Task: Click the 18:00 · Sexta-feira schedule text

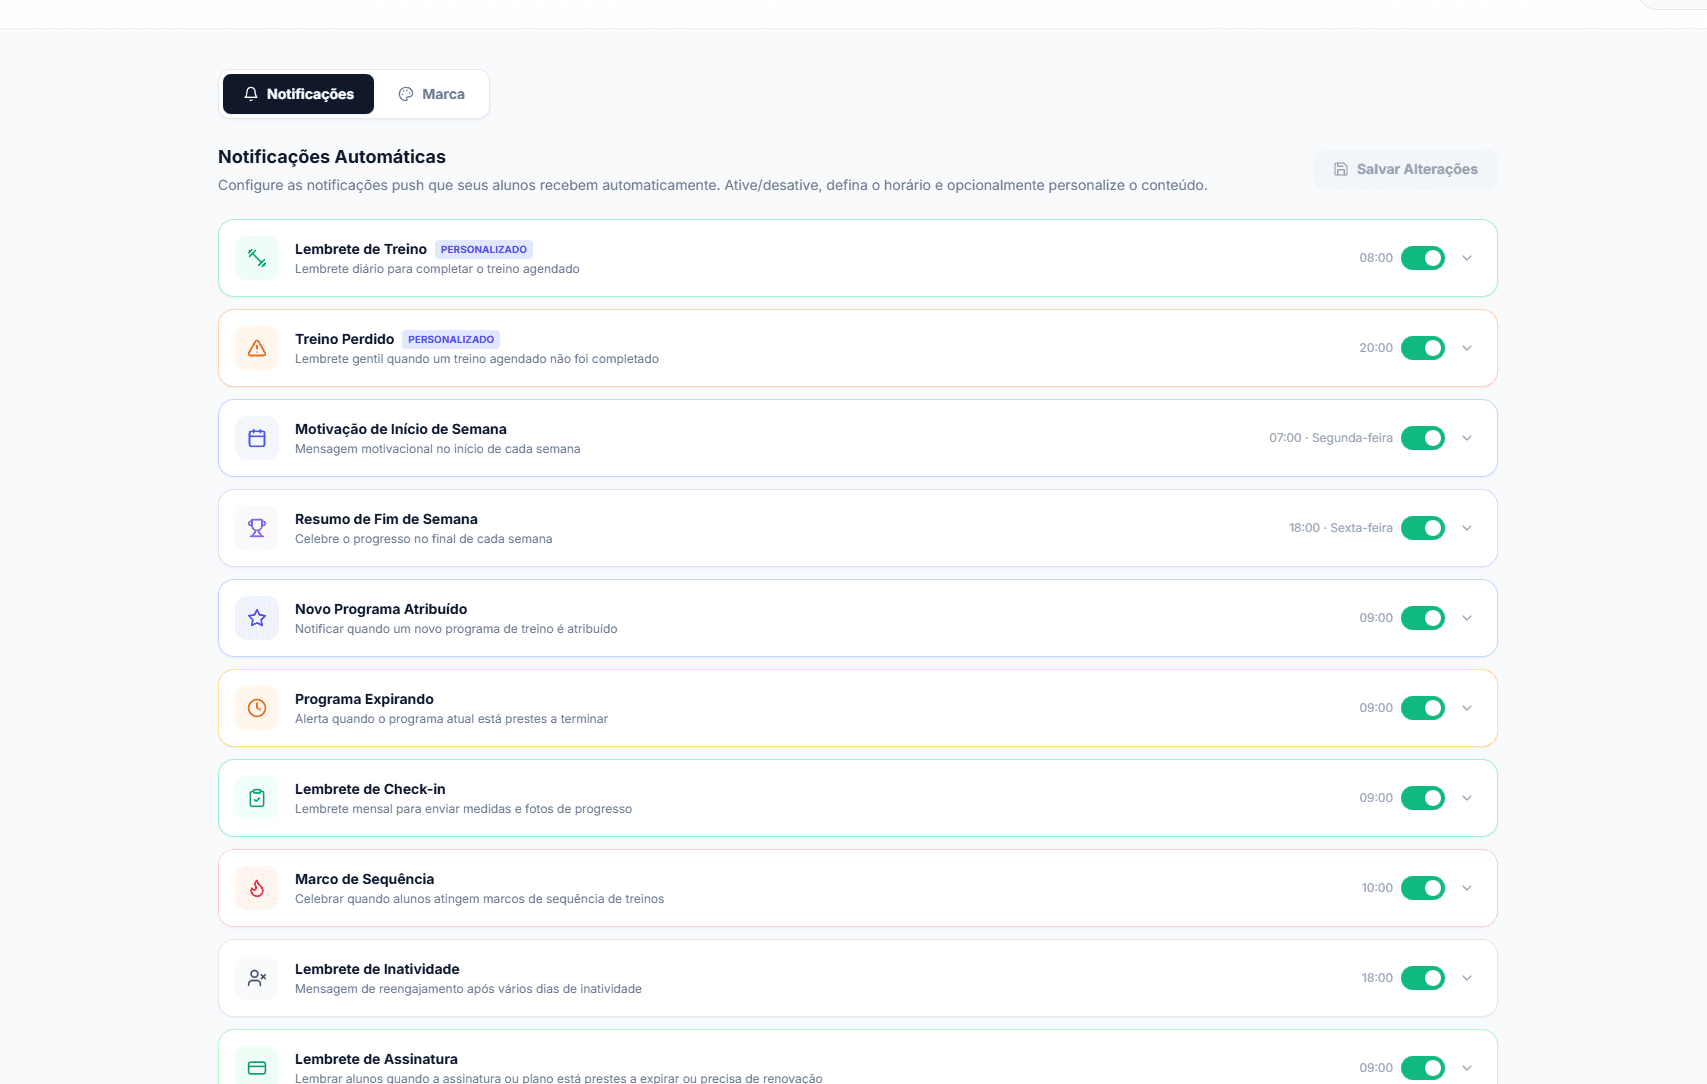Action: (x=1341, y=528)
